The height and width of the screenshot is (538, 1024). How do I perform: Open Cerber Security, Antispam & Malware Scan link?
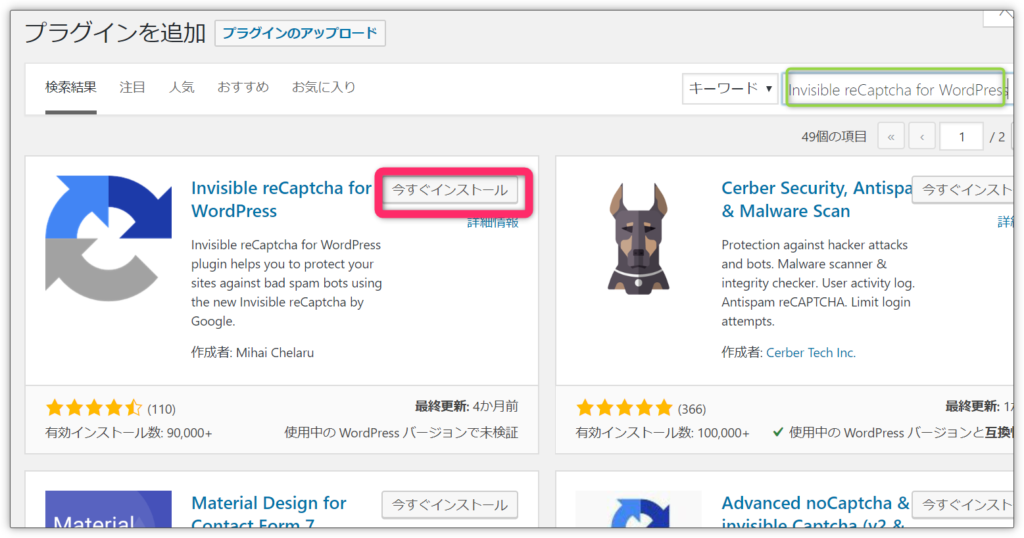(810, 199)
